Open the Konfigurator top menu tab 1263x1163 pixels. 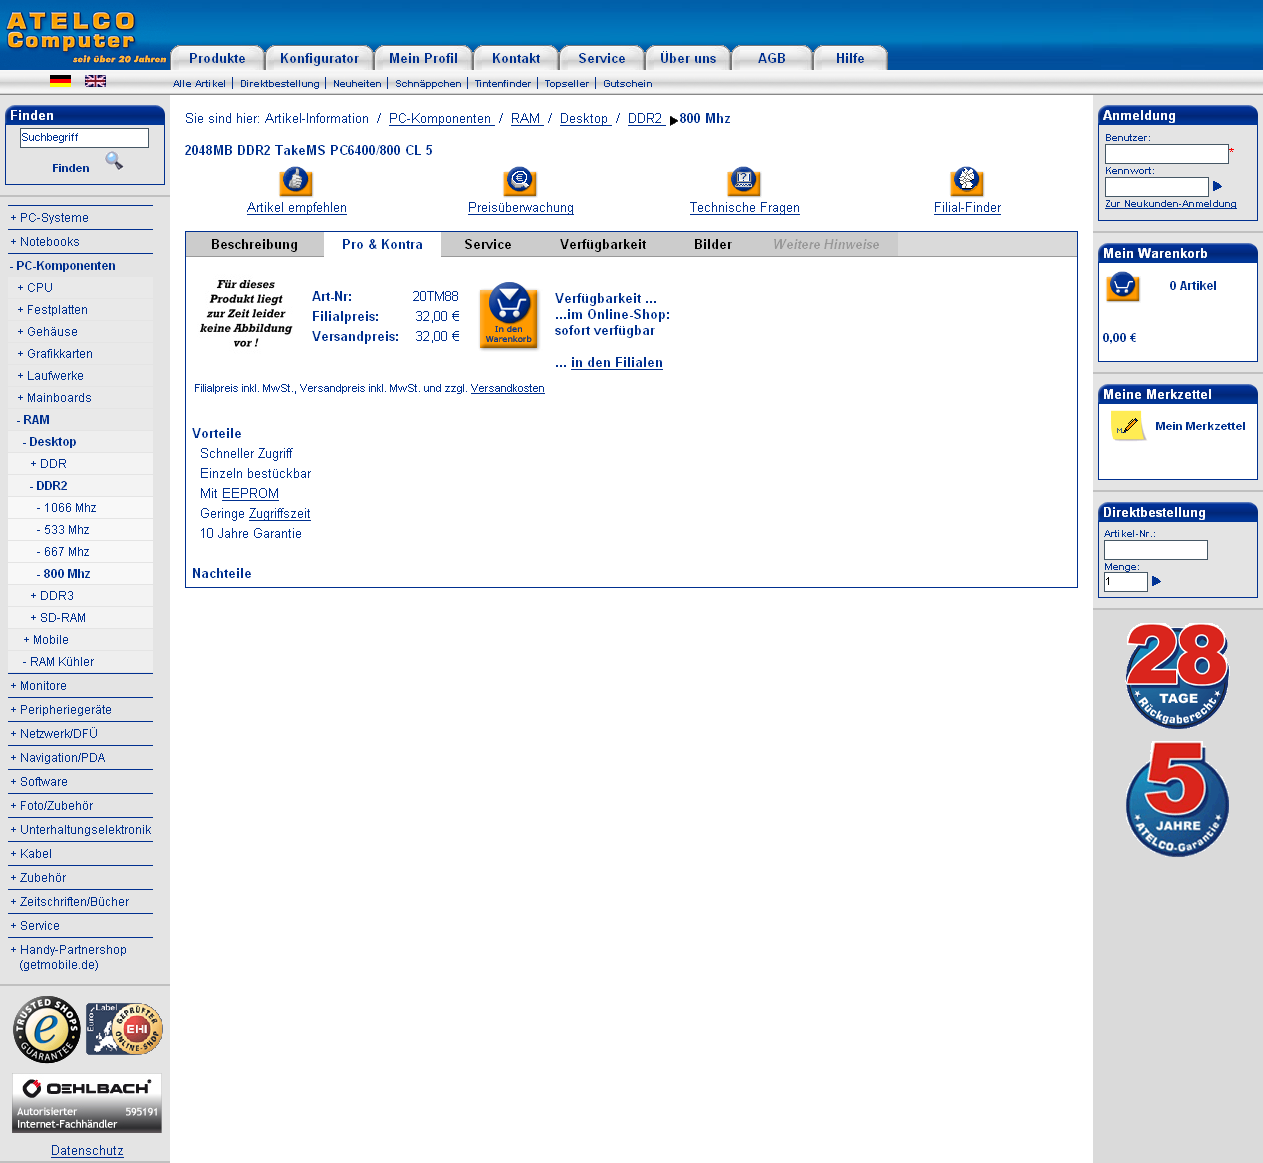pos(319,58)
